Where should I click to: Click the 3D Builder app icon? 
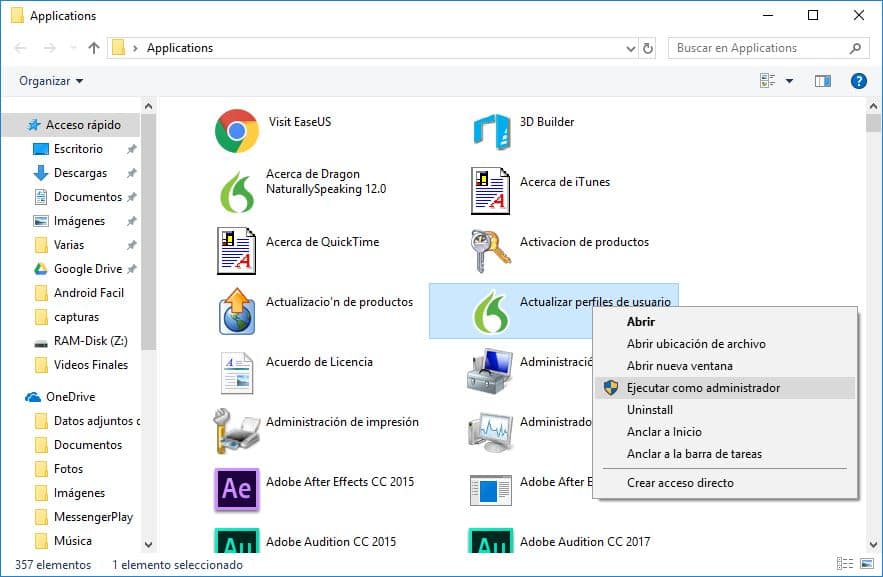point(490,129)
